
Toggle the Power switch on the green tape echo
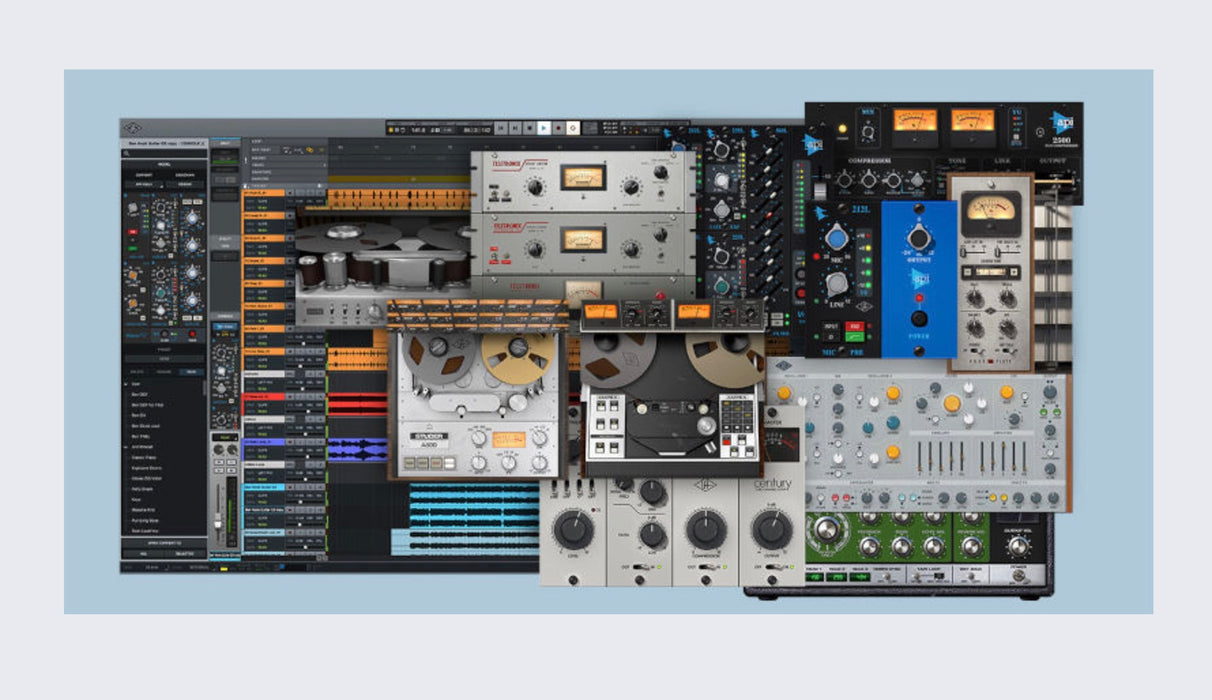coord(1019,576)
